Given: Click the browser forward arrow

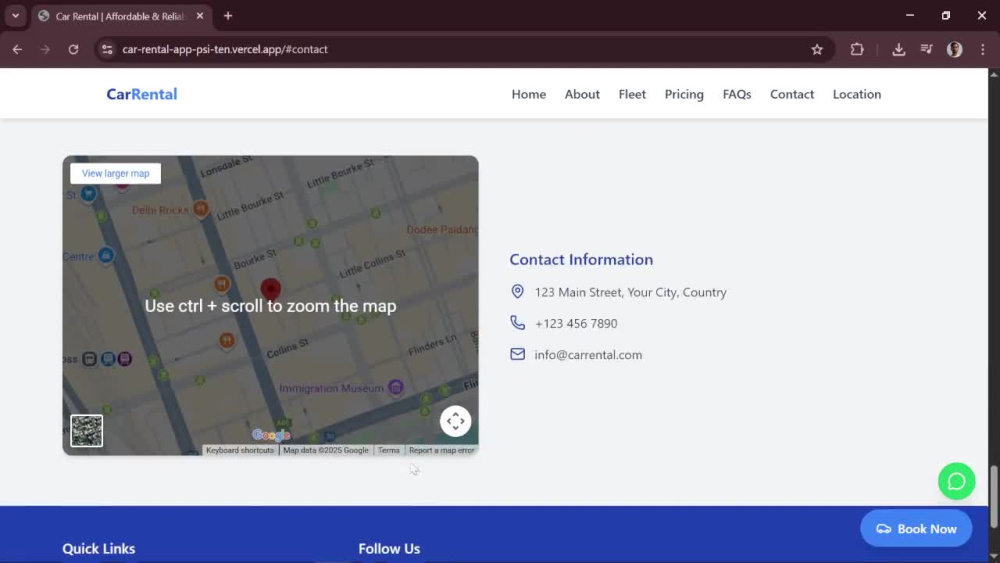Looking at the screenshot, I should tap(45, 49).
